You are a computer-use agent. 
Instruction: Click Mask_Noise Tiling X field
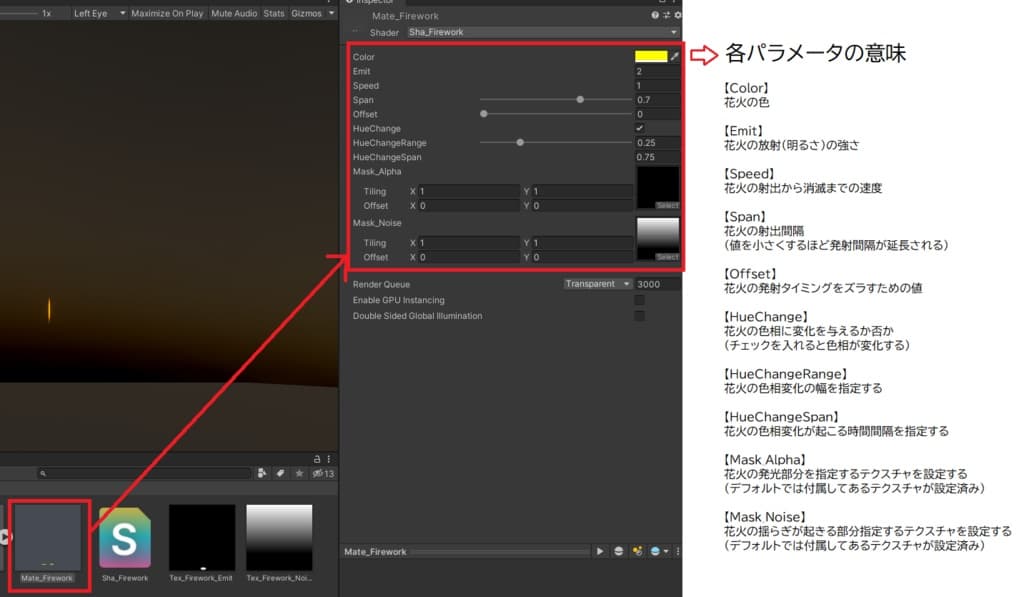pyautogui.click(x=469, y=243)
